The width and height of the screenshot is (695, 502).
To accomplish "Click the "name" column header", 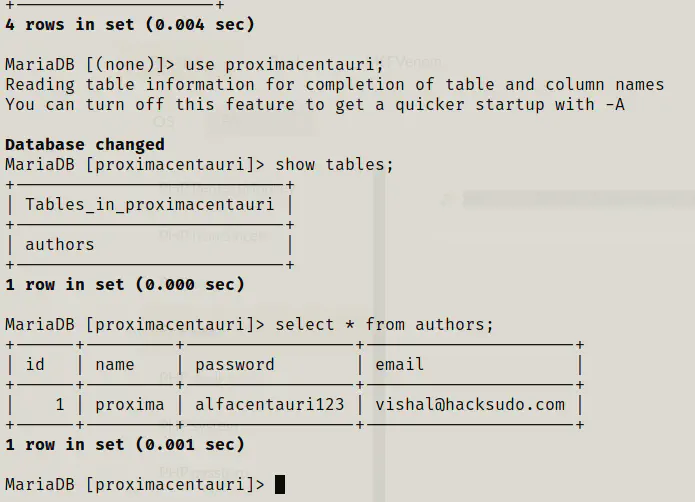I will pos(115,365).
